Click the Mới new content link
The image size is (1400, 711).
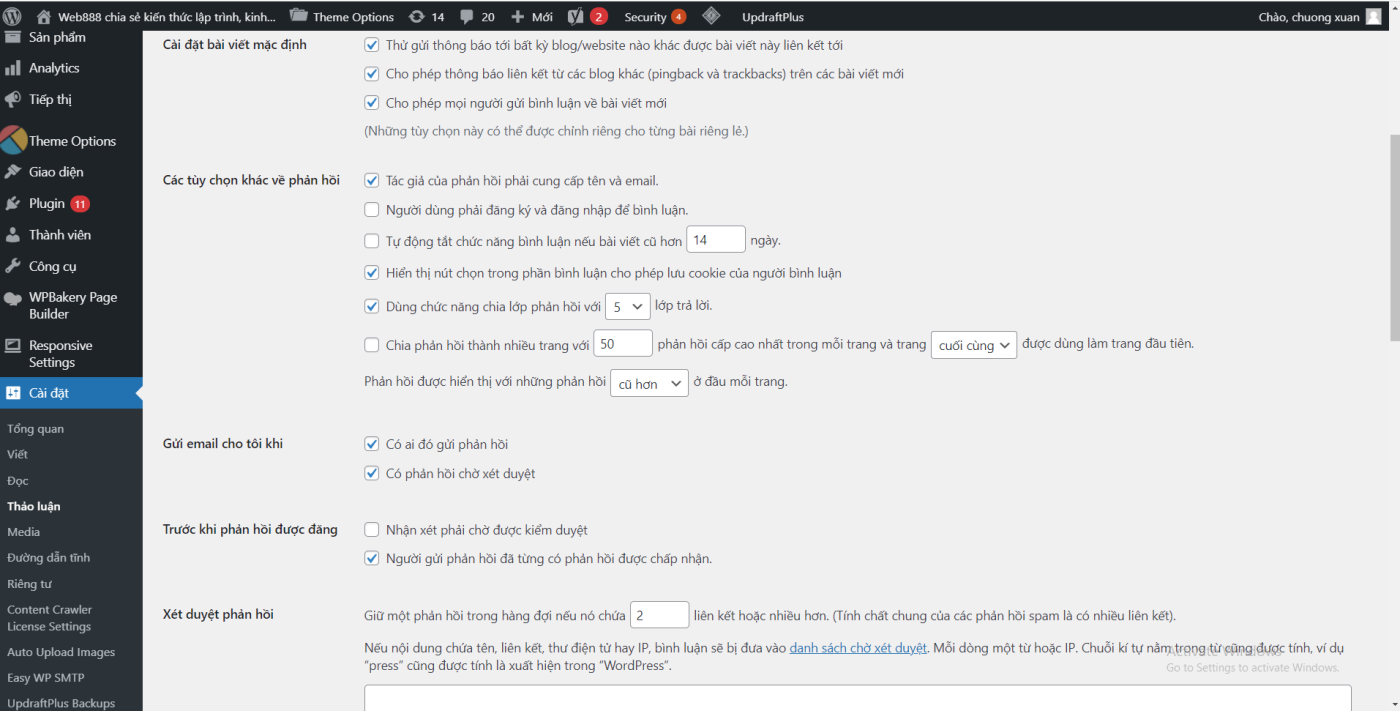(542, 17)
